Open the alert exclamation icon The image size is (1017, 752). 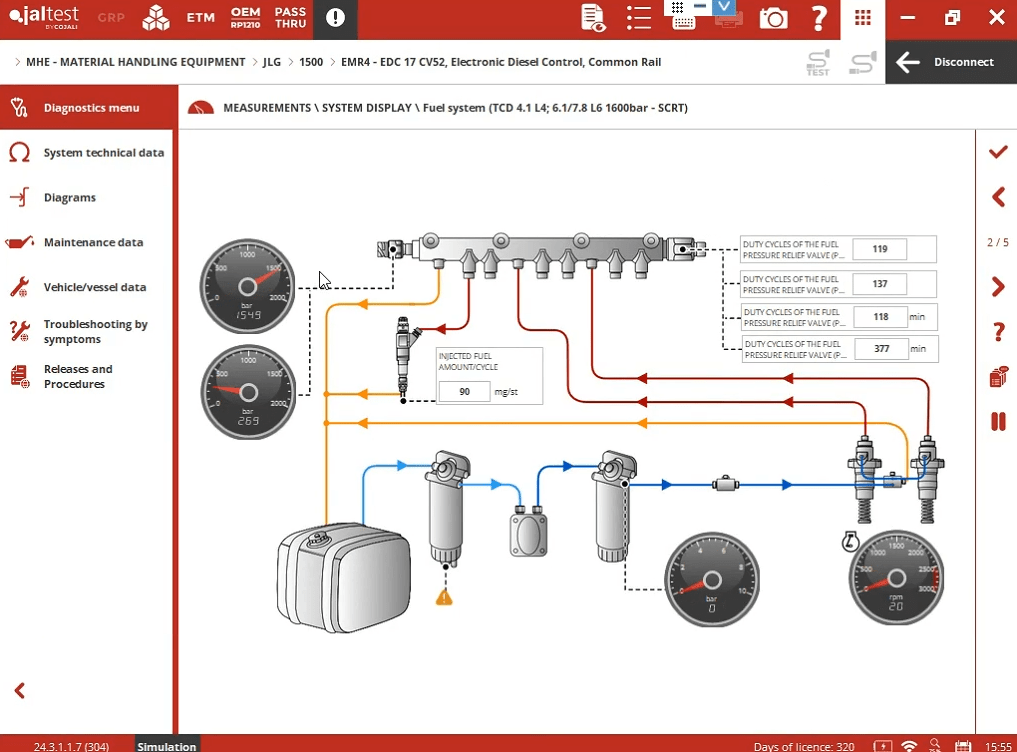coord(335,18)
